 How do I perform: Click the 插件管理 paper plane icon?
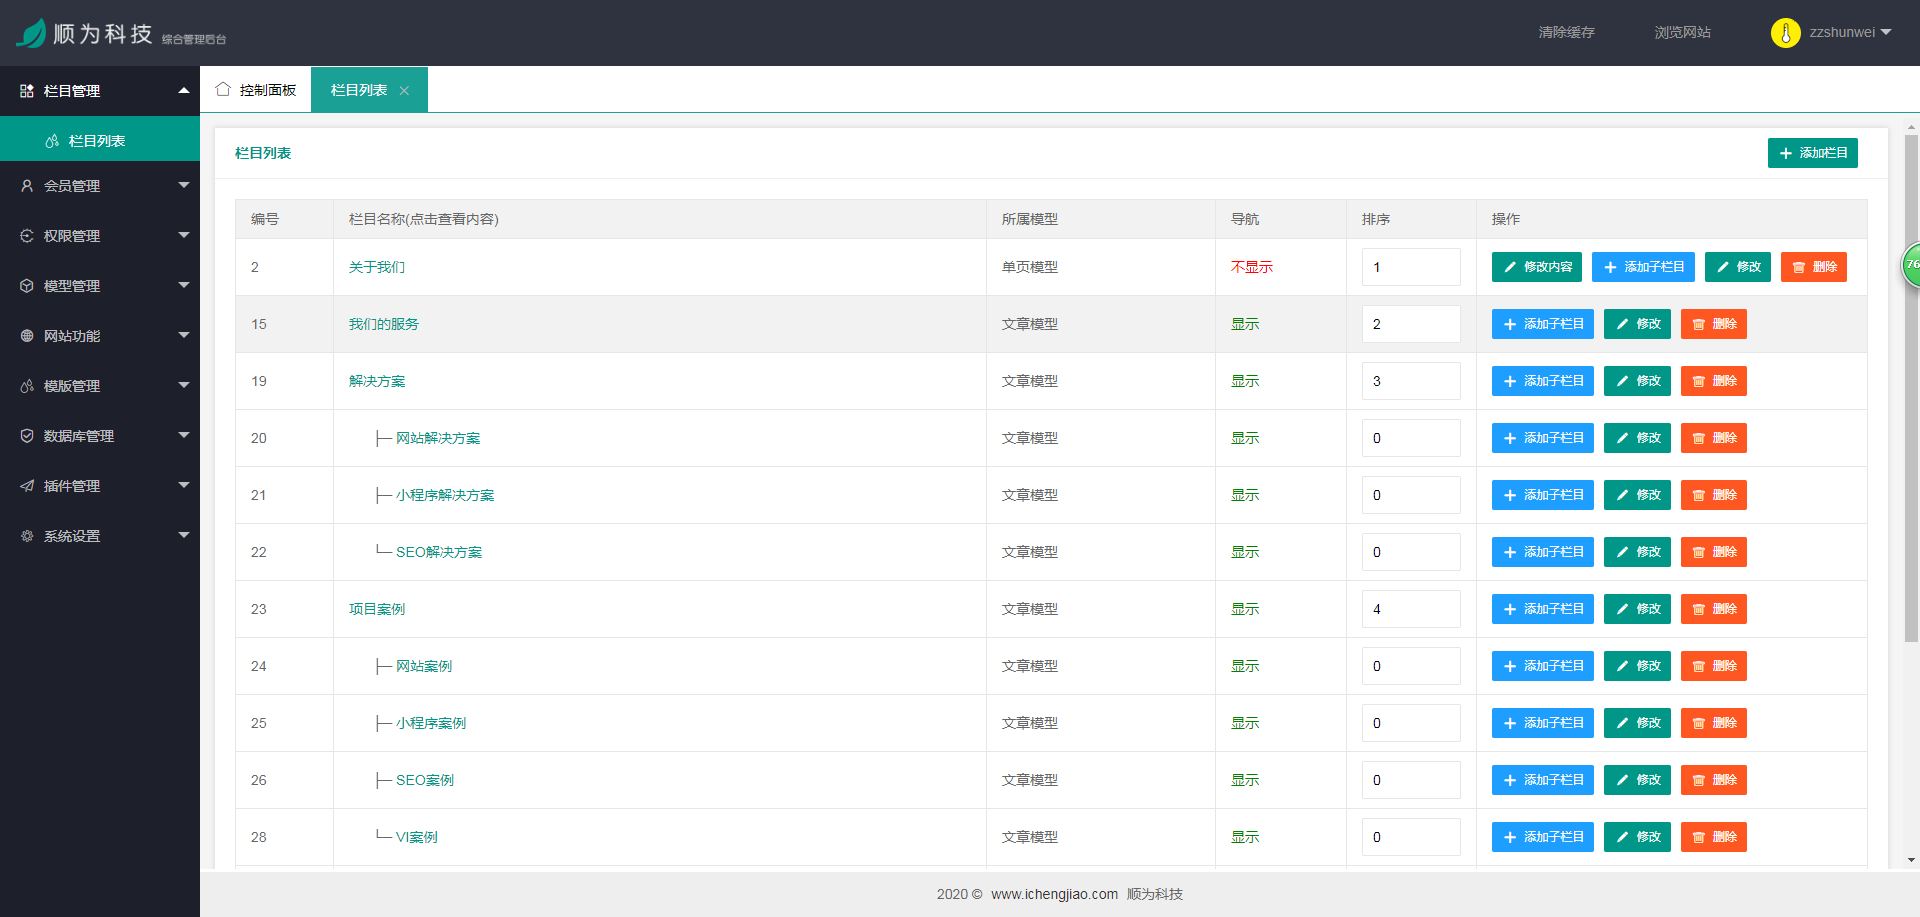tap(27, 486)
